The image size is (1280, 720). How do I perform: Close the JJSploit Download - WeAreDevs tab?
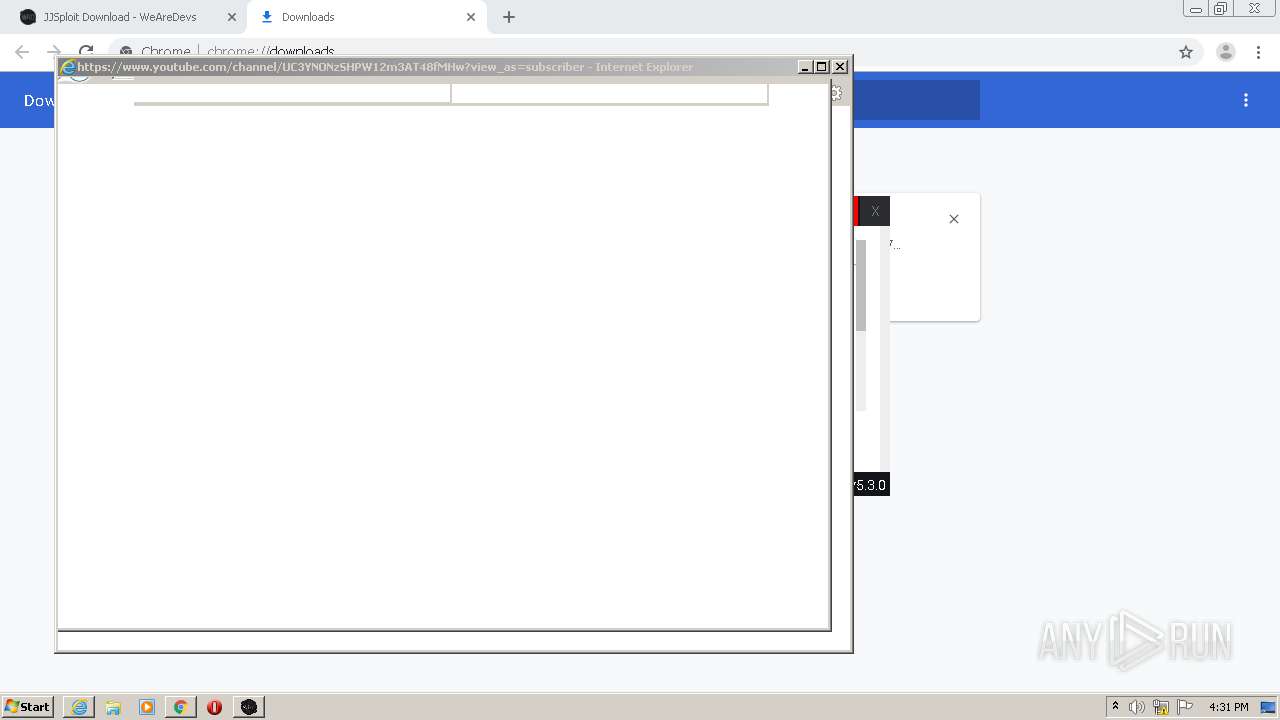click(x=232, y=17)
